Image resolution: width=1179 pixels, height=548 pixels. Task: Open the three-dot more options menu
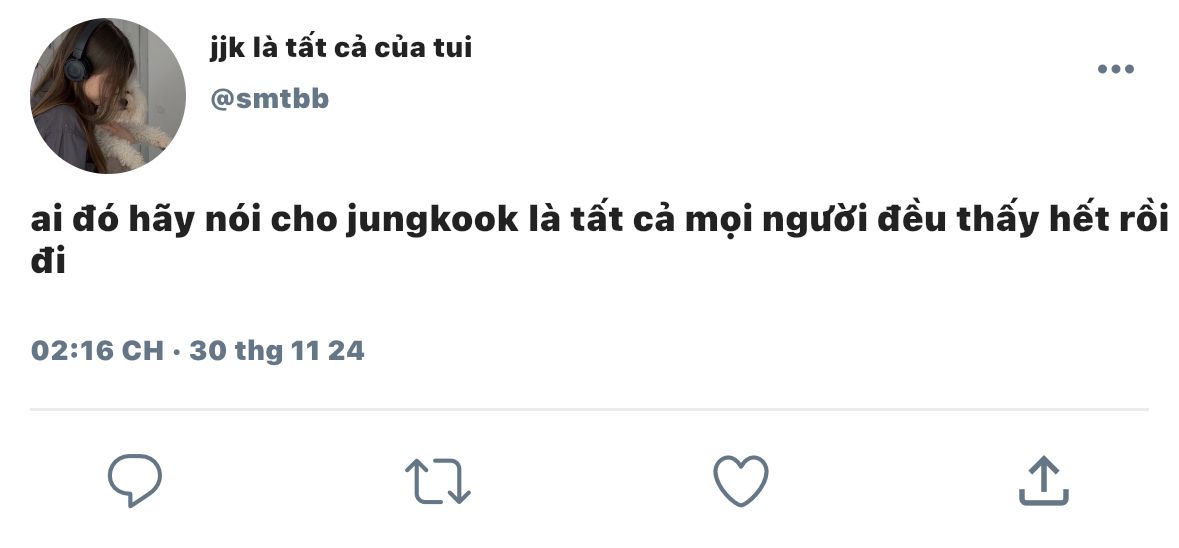(x=1116, y=69)
